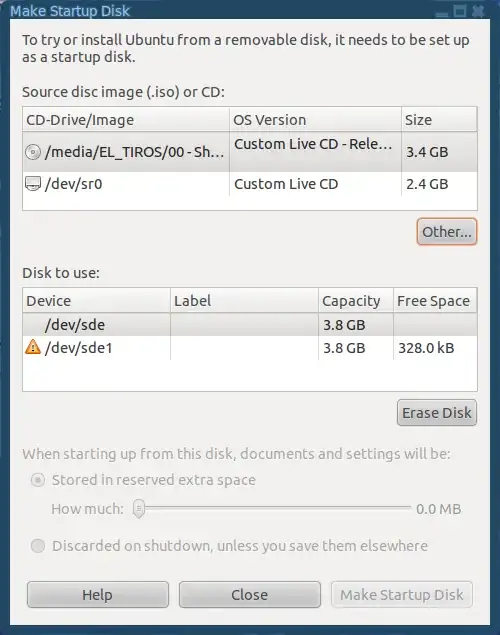Select 'Discarded on shutdown' radio option
The height and width of the screenshot is (635, 500).
38,546
